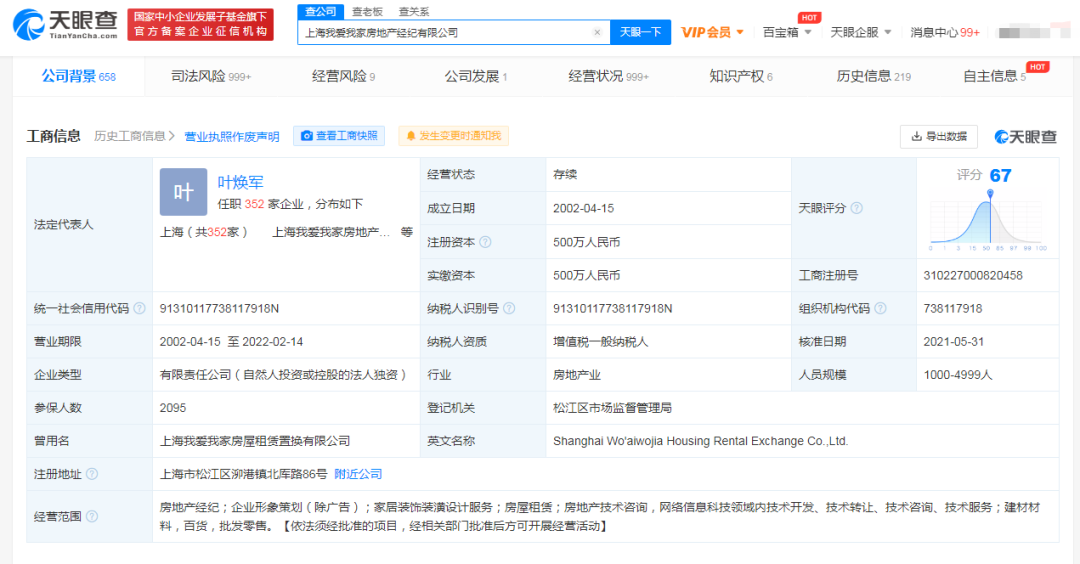The image size is (1080, 564).
Task: Open 消息中心 notifications
Action: click(x=945, y=32)
